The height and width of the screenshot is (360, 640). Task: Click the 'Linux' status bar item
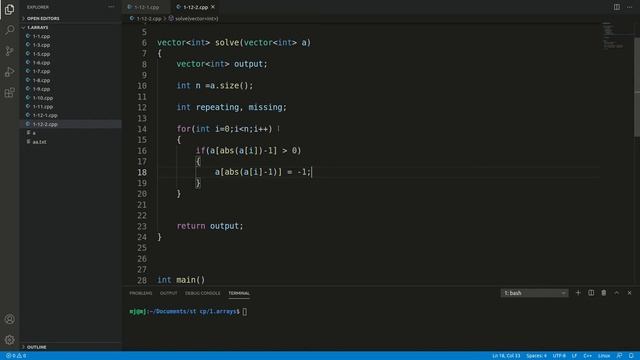pos(604,356)
